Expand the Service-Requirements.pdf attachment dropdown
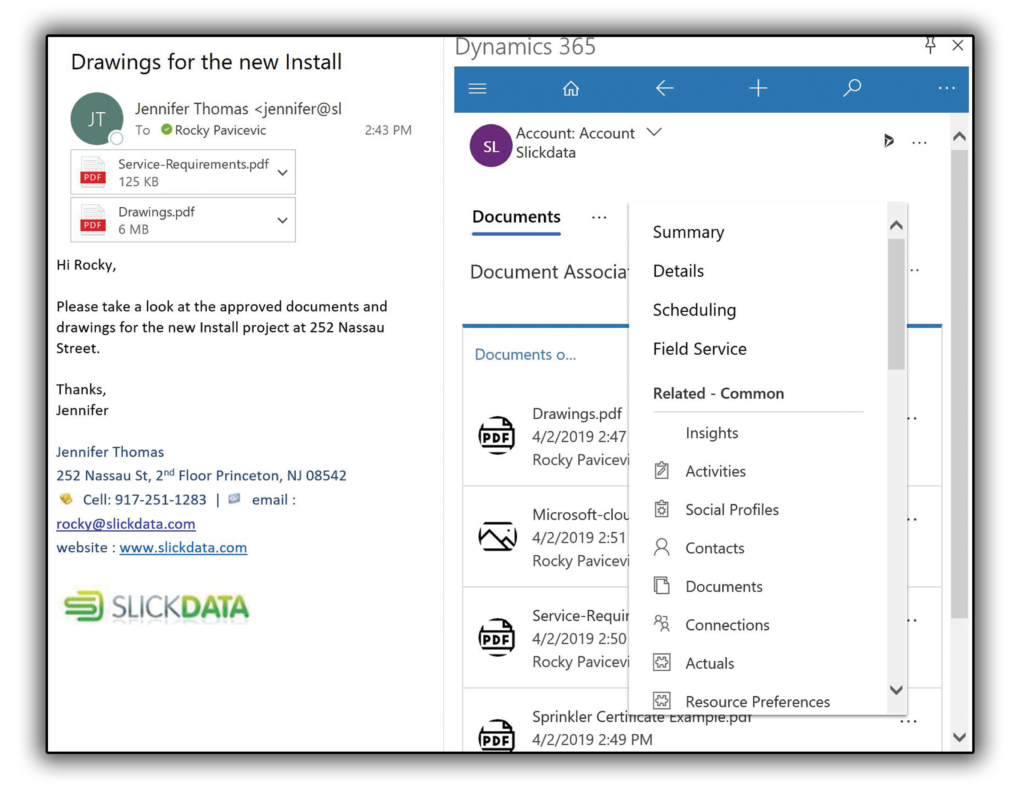 point(283,173)
